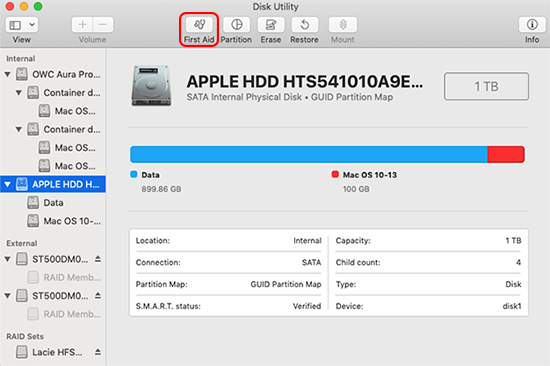Eject the second ST500DM0 external disk
Viewport: 550px width, 366px height.
pyautogui.click(x=98, y=295)
